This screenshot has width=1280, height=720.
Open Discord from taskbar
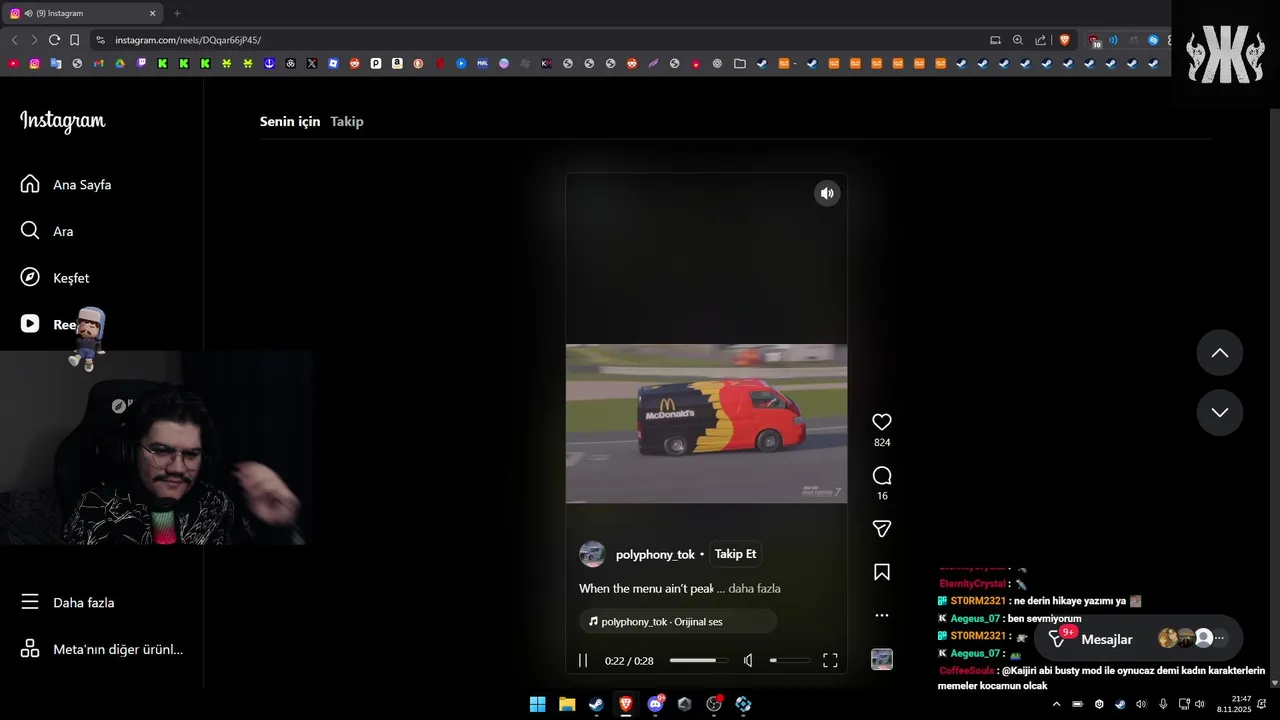[655, 704]
